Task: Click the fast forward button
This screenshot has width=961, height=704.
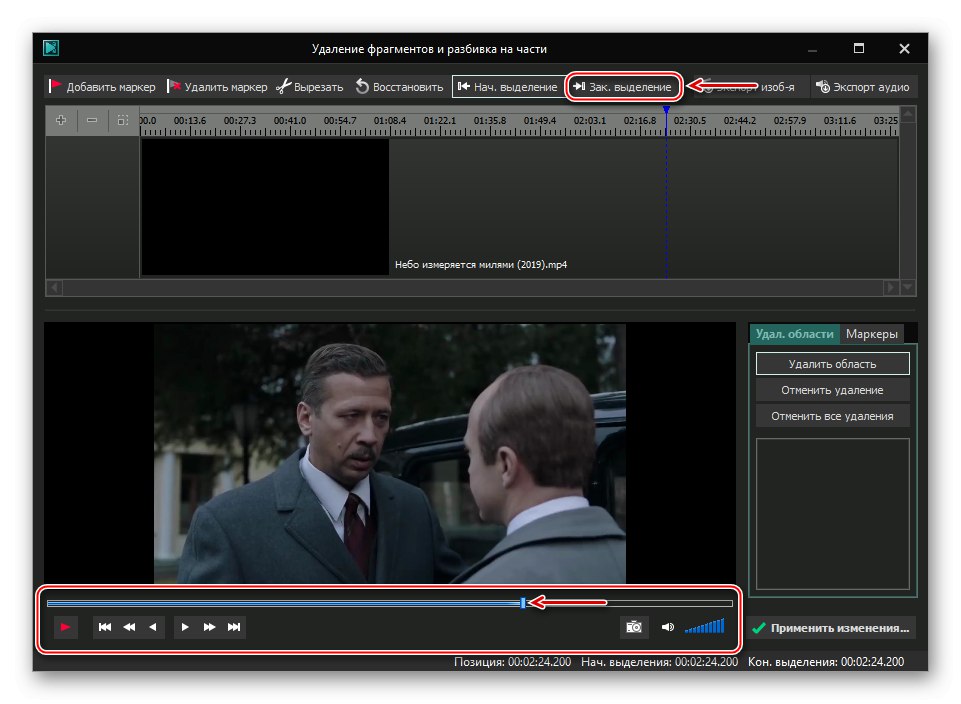Action: point(210,627)
